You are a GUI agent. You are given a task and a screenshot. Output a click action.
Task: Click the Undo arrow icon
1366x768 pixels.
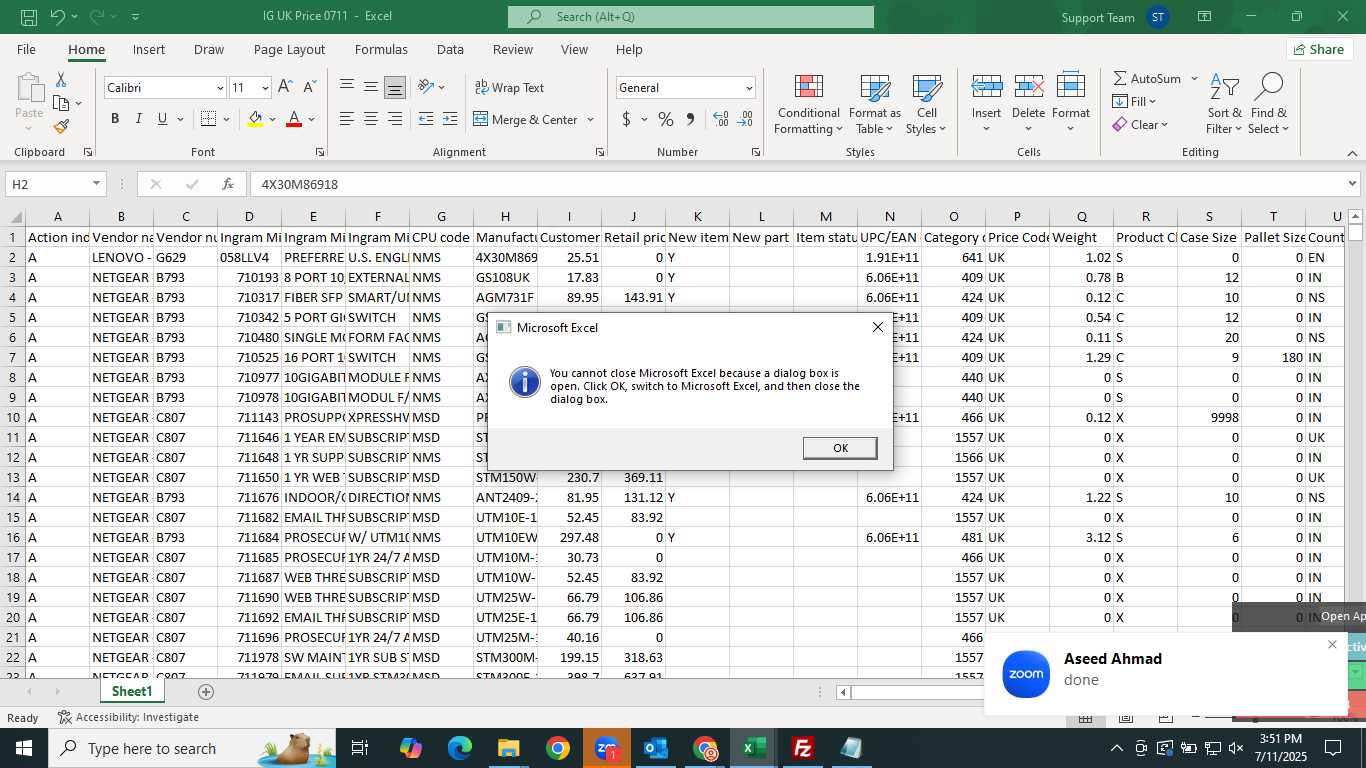coord(58,17)
